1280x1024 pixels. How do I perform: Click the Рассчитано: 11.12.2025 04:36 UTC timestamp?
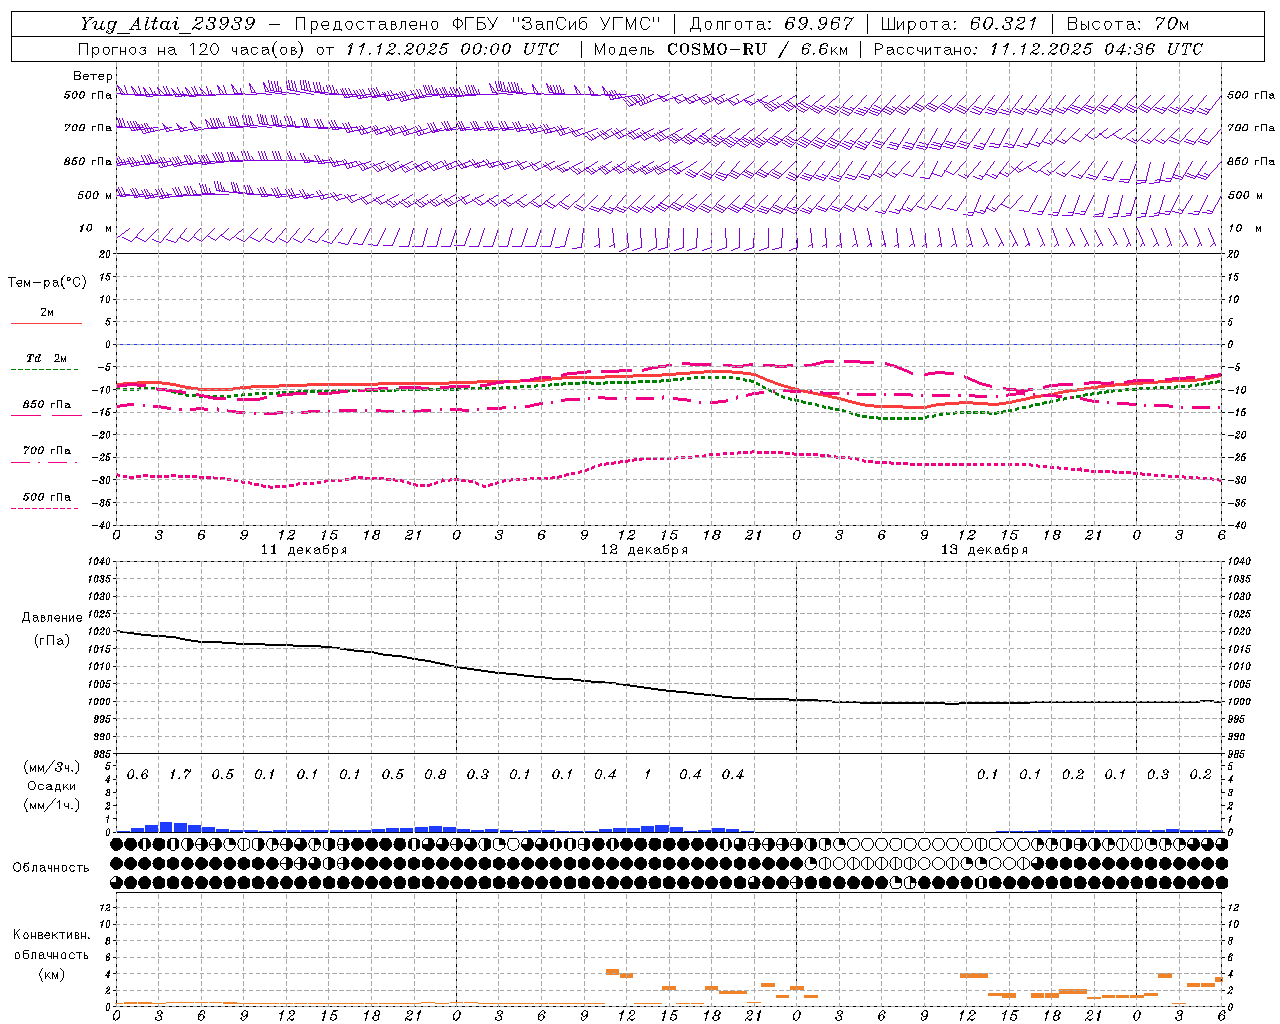click(1038, 49)
